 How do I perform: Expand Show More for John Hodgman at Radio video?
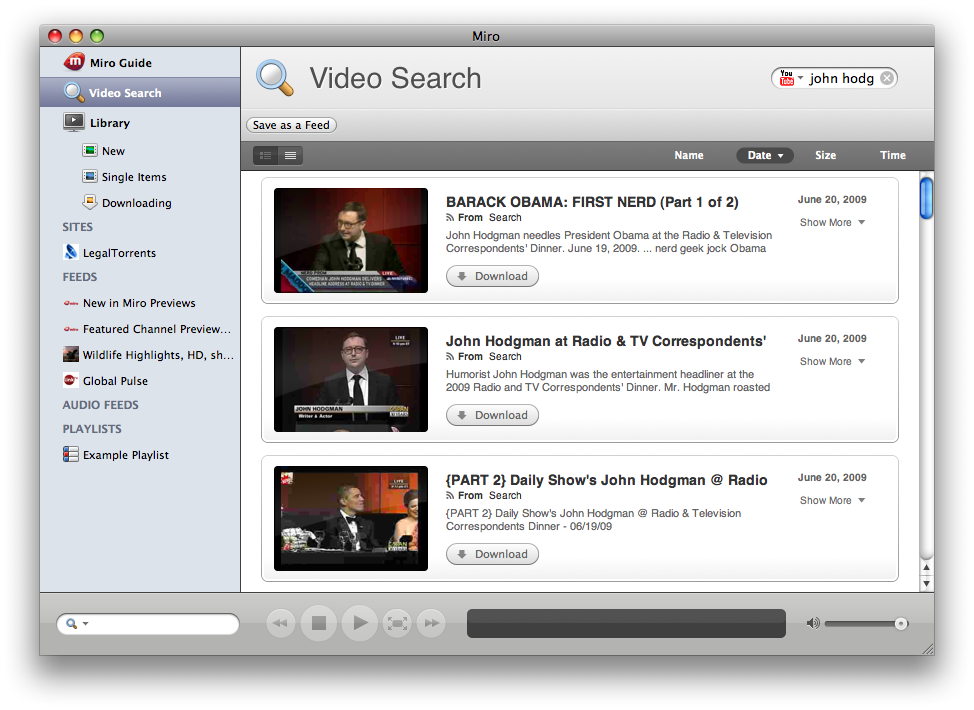point(832,362)
